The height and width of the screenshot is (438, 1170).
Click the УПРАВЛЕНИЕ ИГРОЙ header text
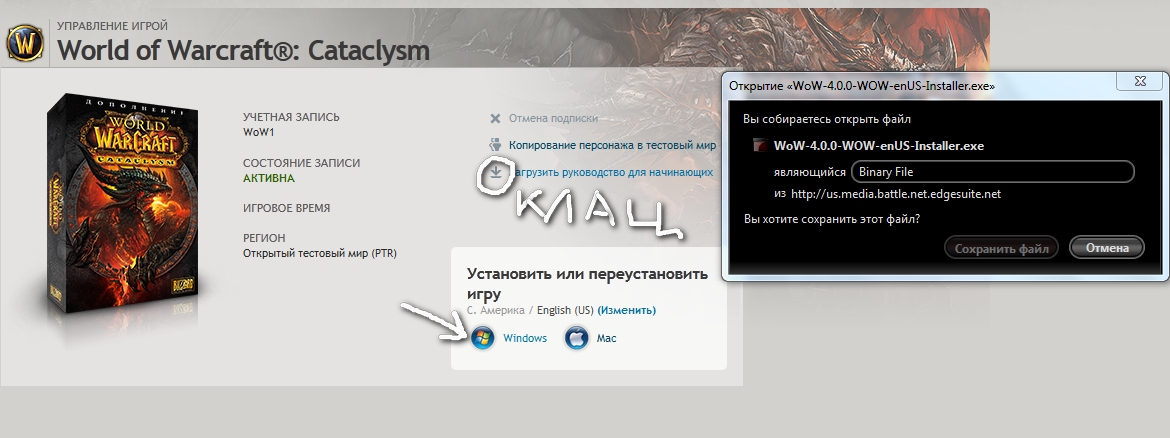pyautogui.click(x=113, y=26)
